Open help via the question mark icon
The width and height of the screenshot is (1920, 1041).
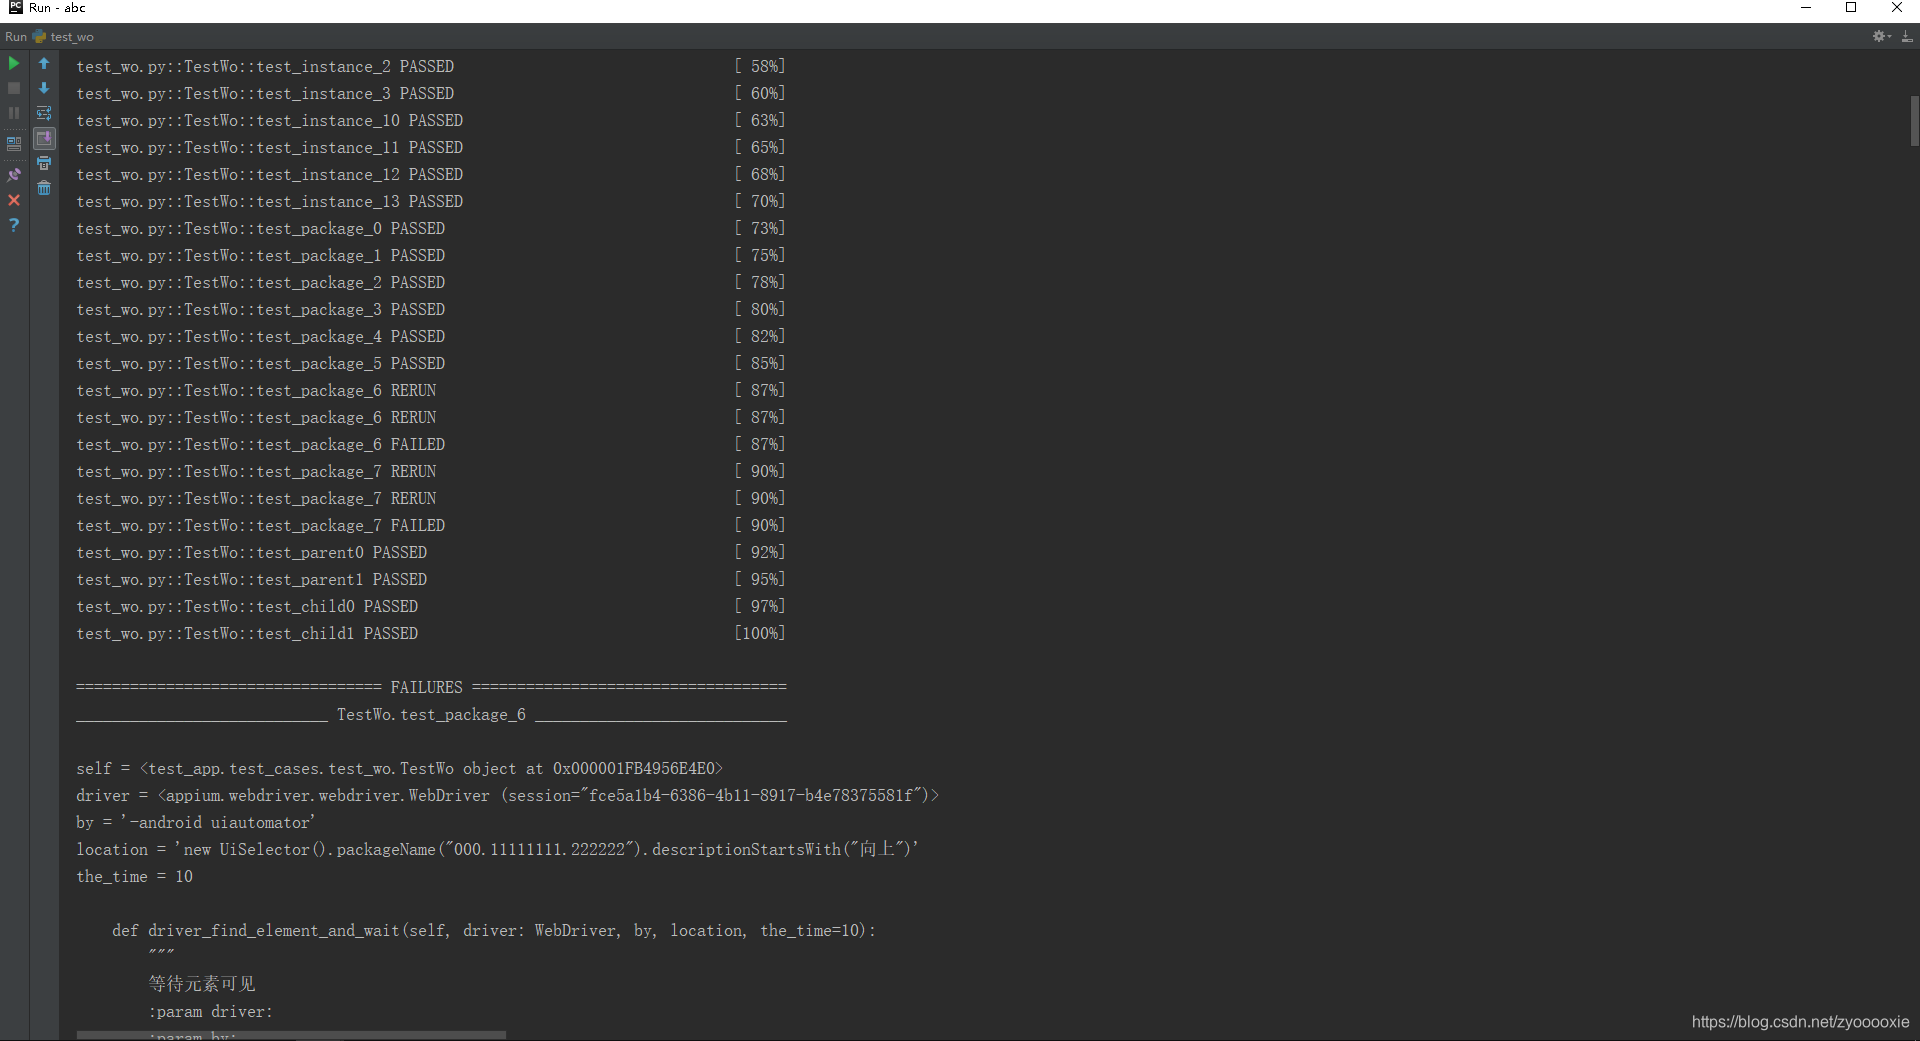pyautogui.click(x=14, y=225)
